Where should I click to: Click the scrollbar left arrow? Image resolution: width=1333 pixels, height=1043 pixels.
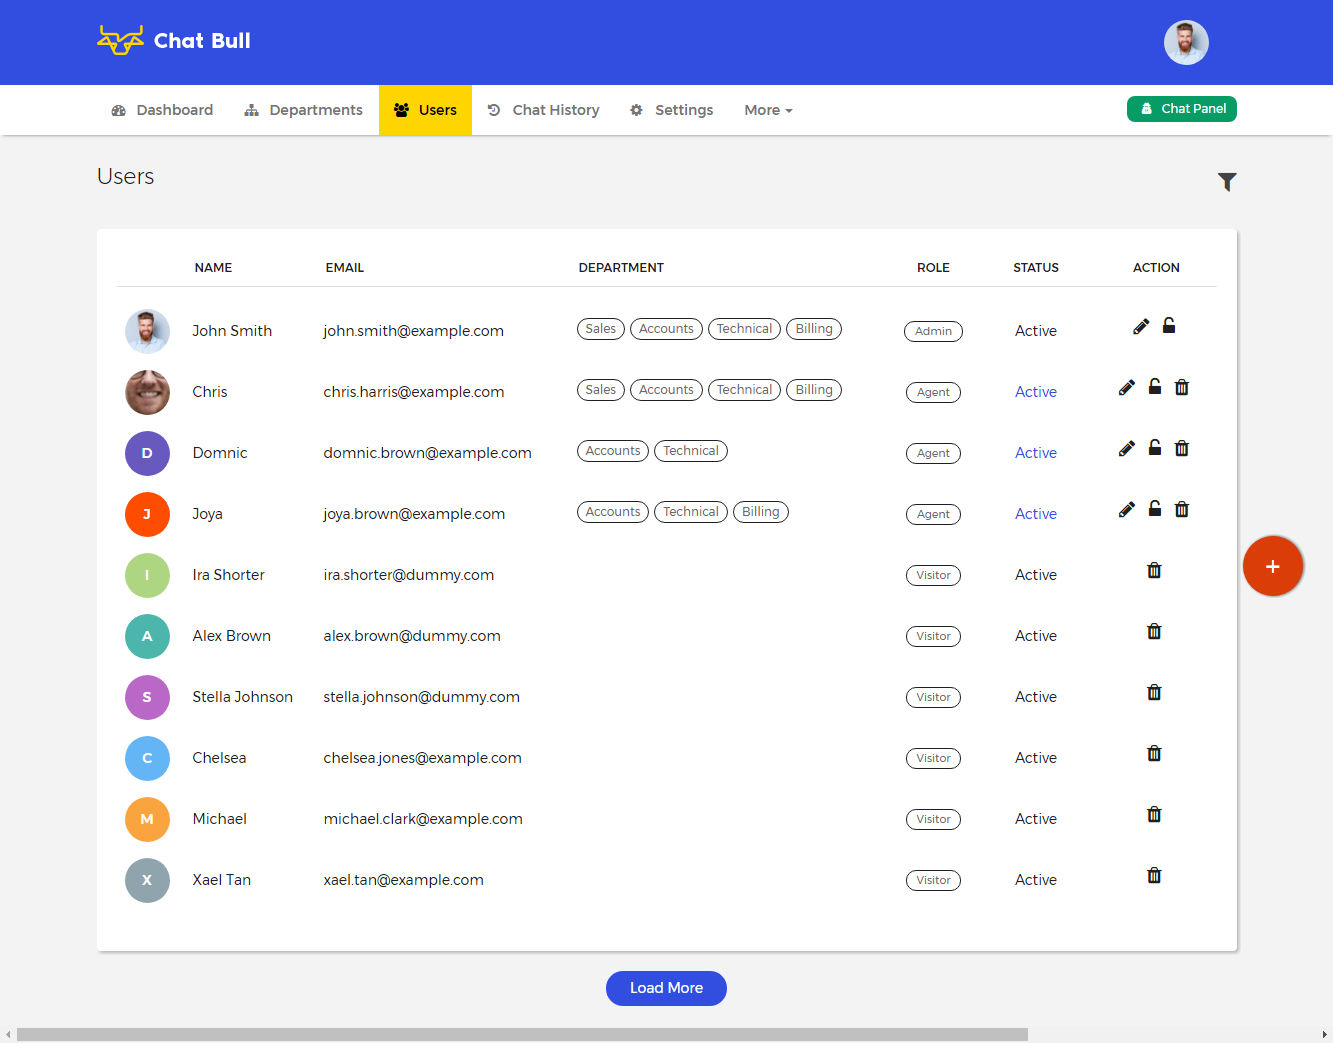point(8,1035)
